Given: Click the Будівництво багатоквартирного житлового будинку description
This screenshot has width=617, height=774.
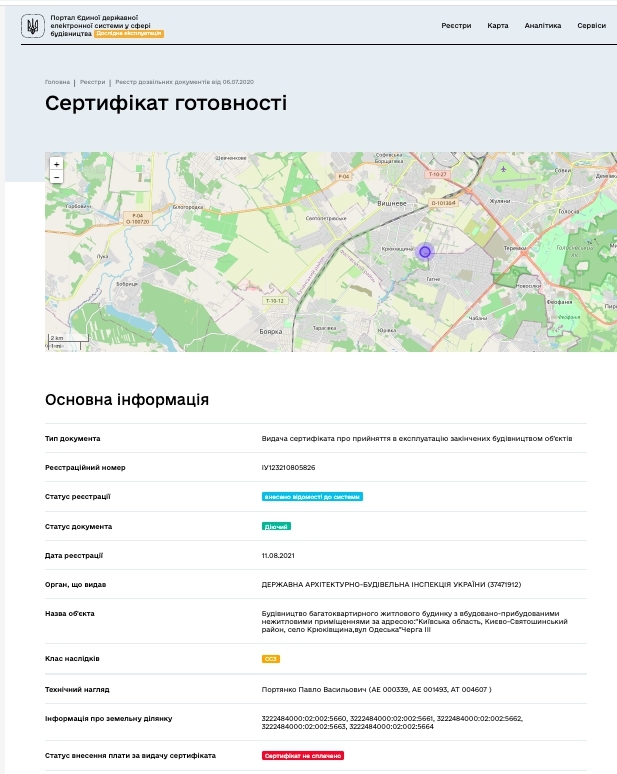Looking at the screenshot, I should (x=414, y=621).
